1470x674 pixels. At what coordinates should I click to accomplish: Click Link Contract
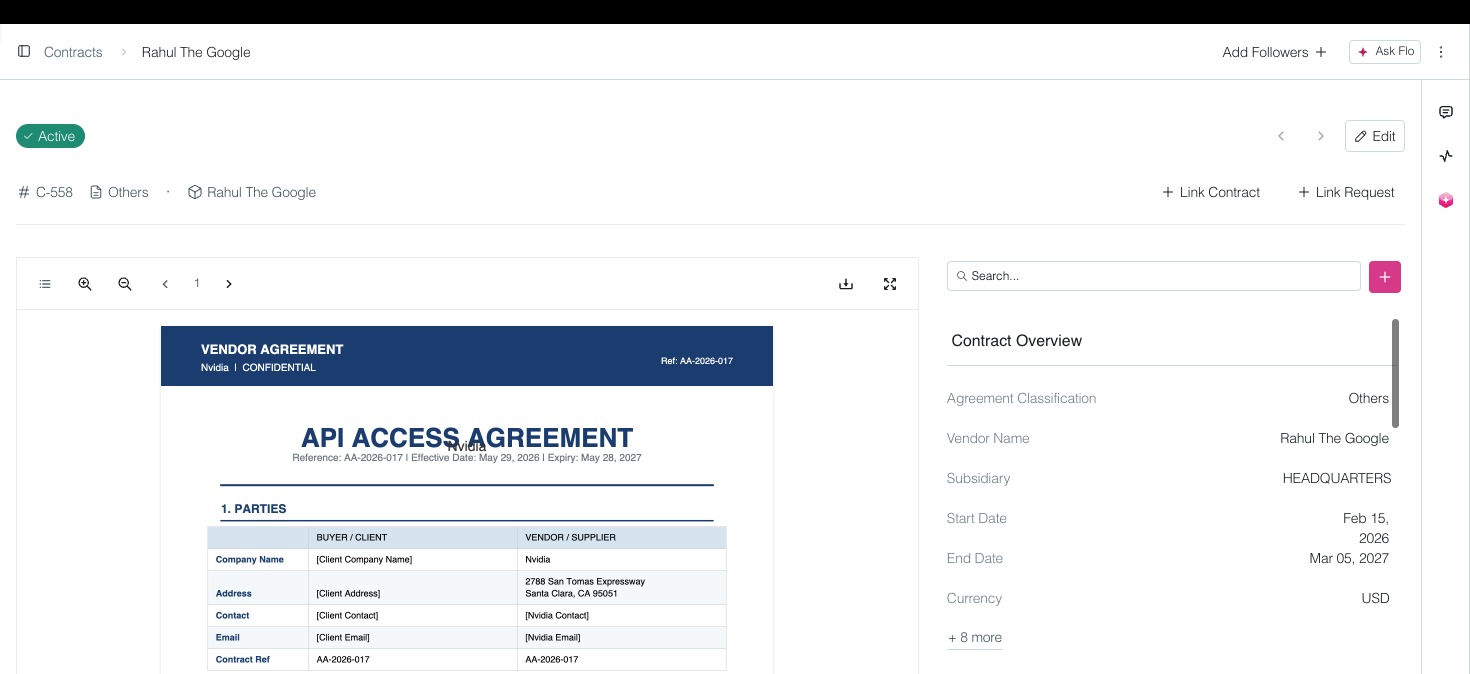click(1211, 192)
